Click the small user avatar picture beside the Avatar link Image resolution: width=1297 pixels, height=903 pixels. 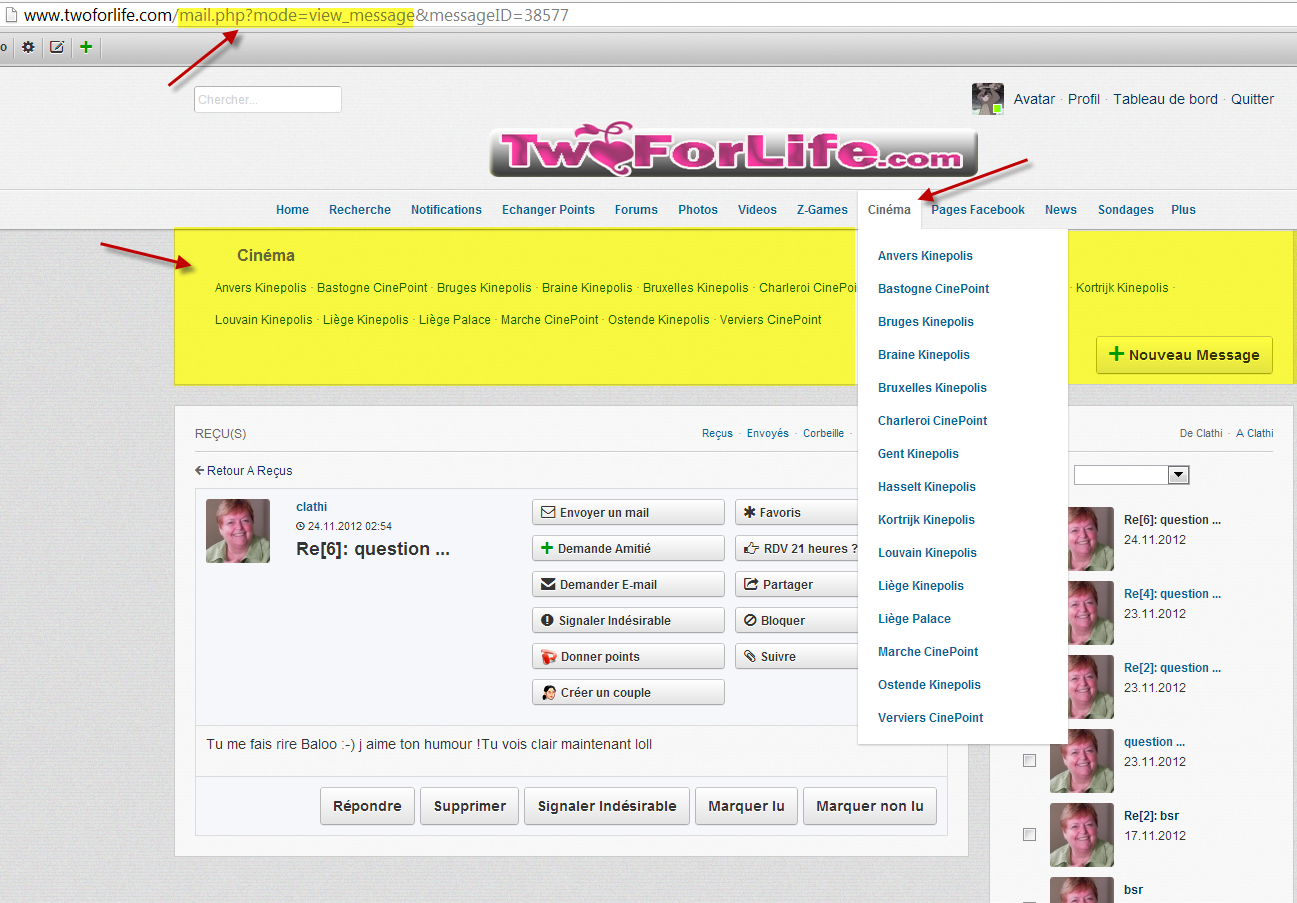(x=988, y=99)
